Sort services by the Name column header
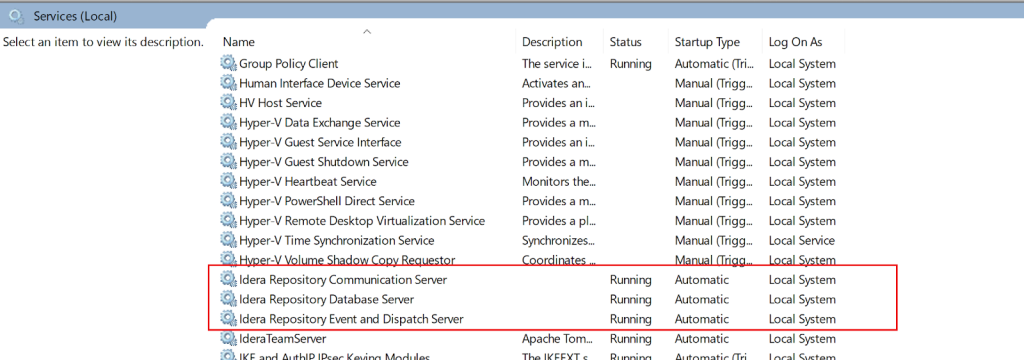The width and height of the screenshot is (1024, 360). point(238,42)
